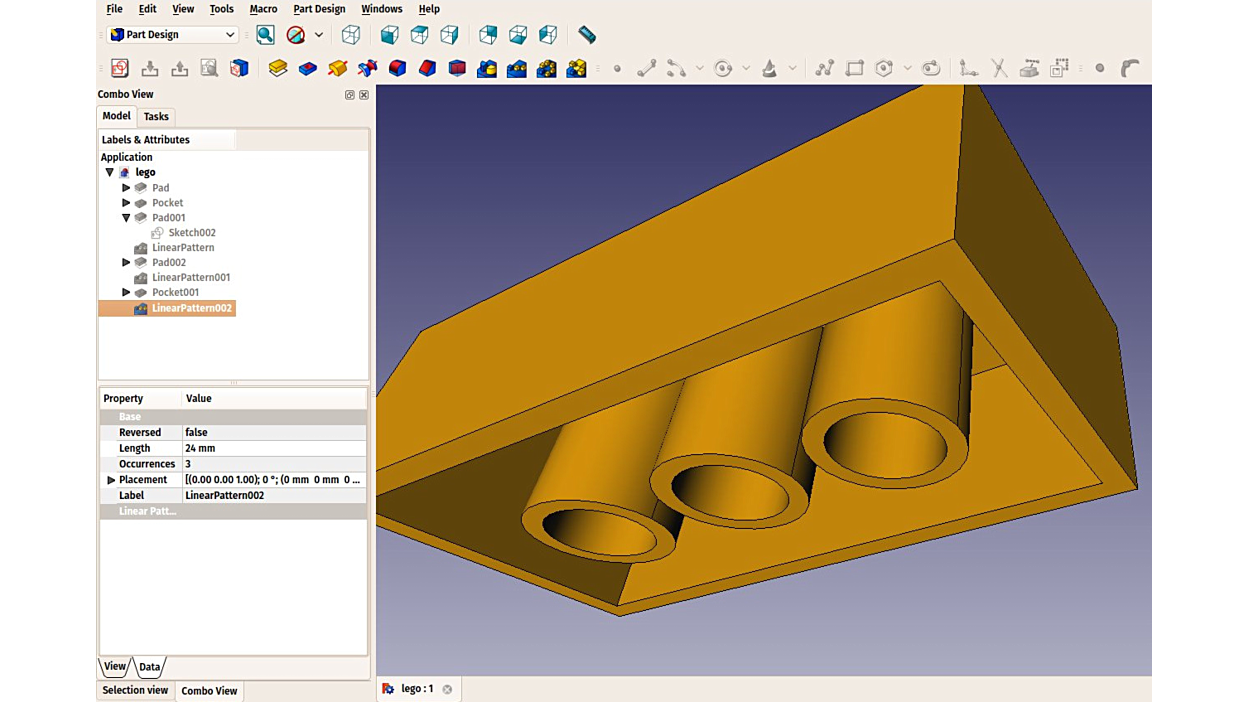Start a new sketch with the sketch icon
The width and height of the screenshot is (1248, 702).
click(120, 68)
